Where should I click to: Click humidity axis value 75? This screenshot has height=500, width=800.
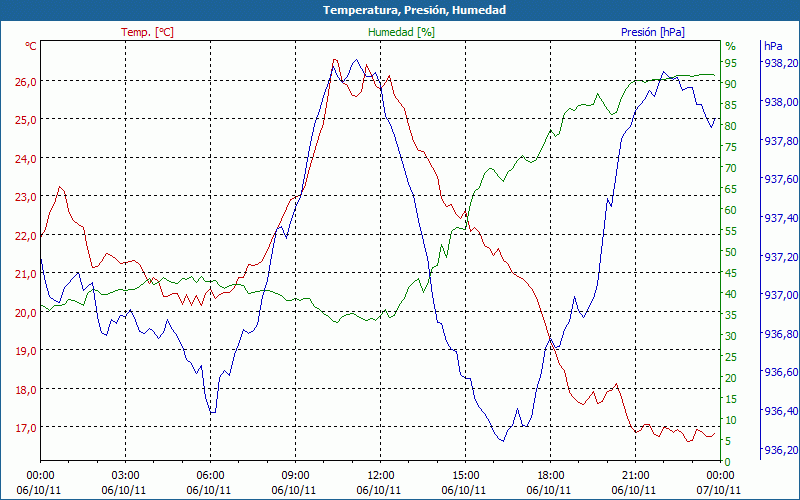(731, 147)
